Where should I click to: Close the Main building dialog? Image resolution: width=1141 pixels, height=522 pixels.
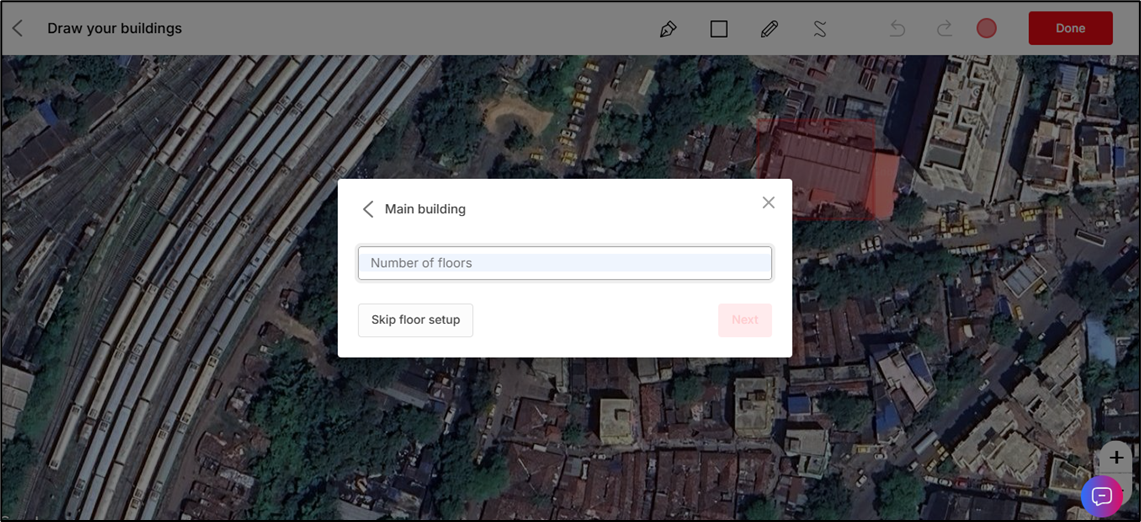click(x=768, y=202)
